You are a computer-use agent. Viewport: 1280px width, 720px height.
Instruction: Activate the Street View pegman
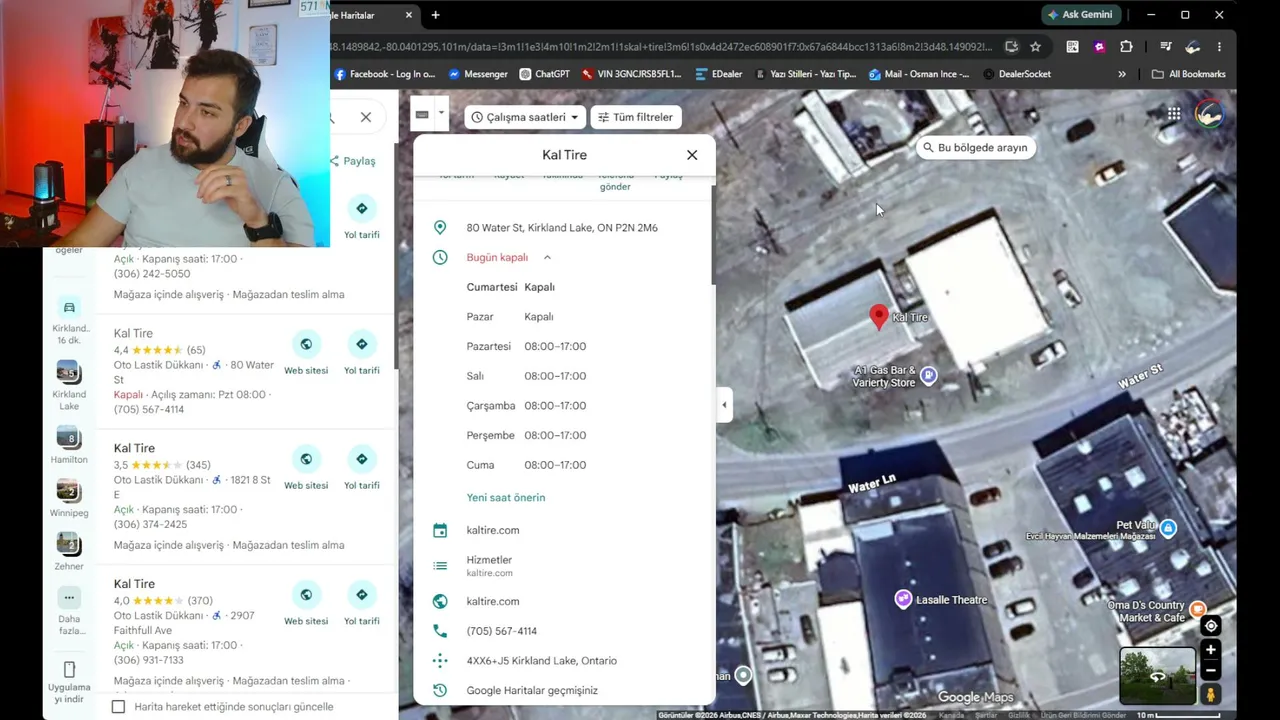tap(1210, 693)
